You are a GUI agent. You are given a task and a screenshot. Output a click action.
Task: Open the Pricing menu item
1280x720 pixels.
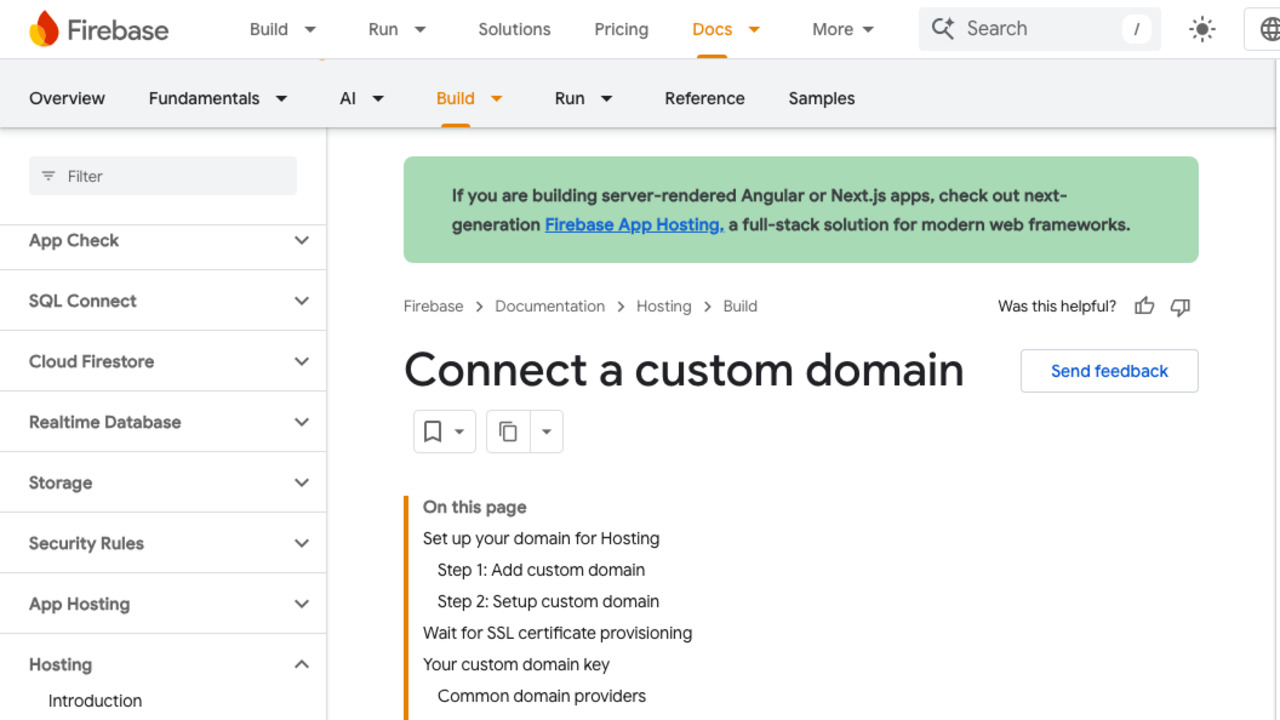click(x=621, y=29)
